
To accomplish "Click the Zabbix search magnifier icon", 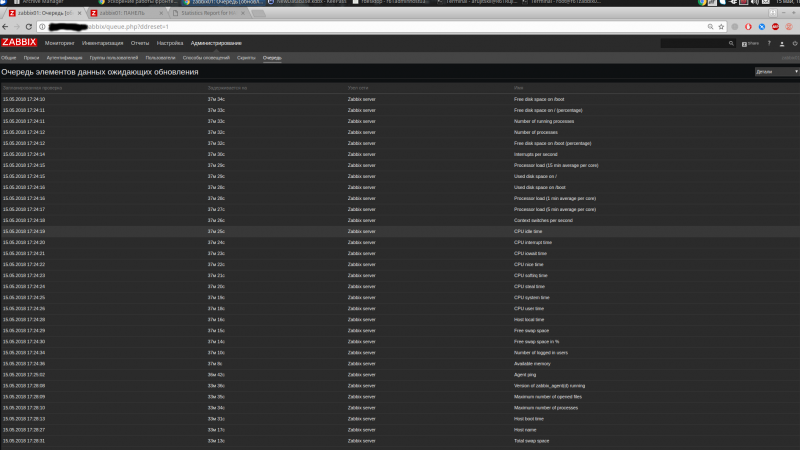I will (x=731, y=43).
